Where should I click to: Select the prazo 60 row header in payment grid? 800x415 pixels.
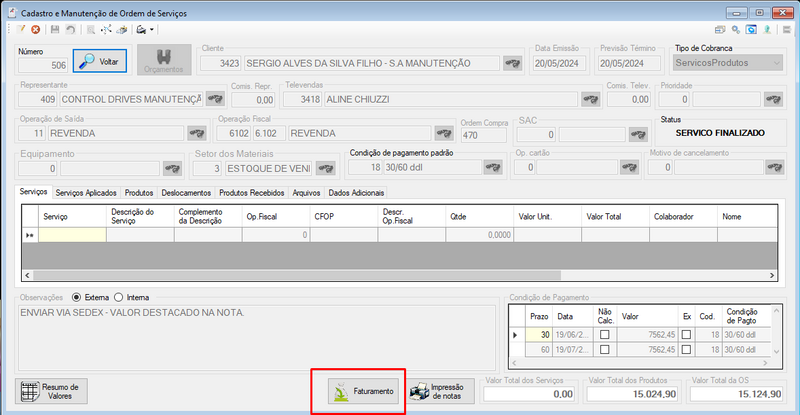click(x=517, y=350)
